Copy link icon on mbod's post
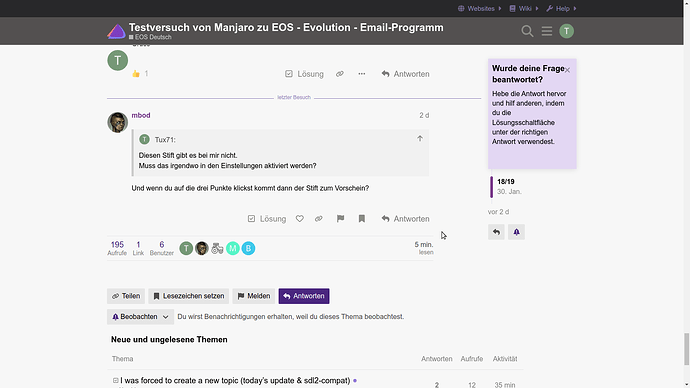This screenshot has height=388, width=690. point(319,219)
